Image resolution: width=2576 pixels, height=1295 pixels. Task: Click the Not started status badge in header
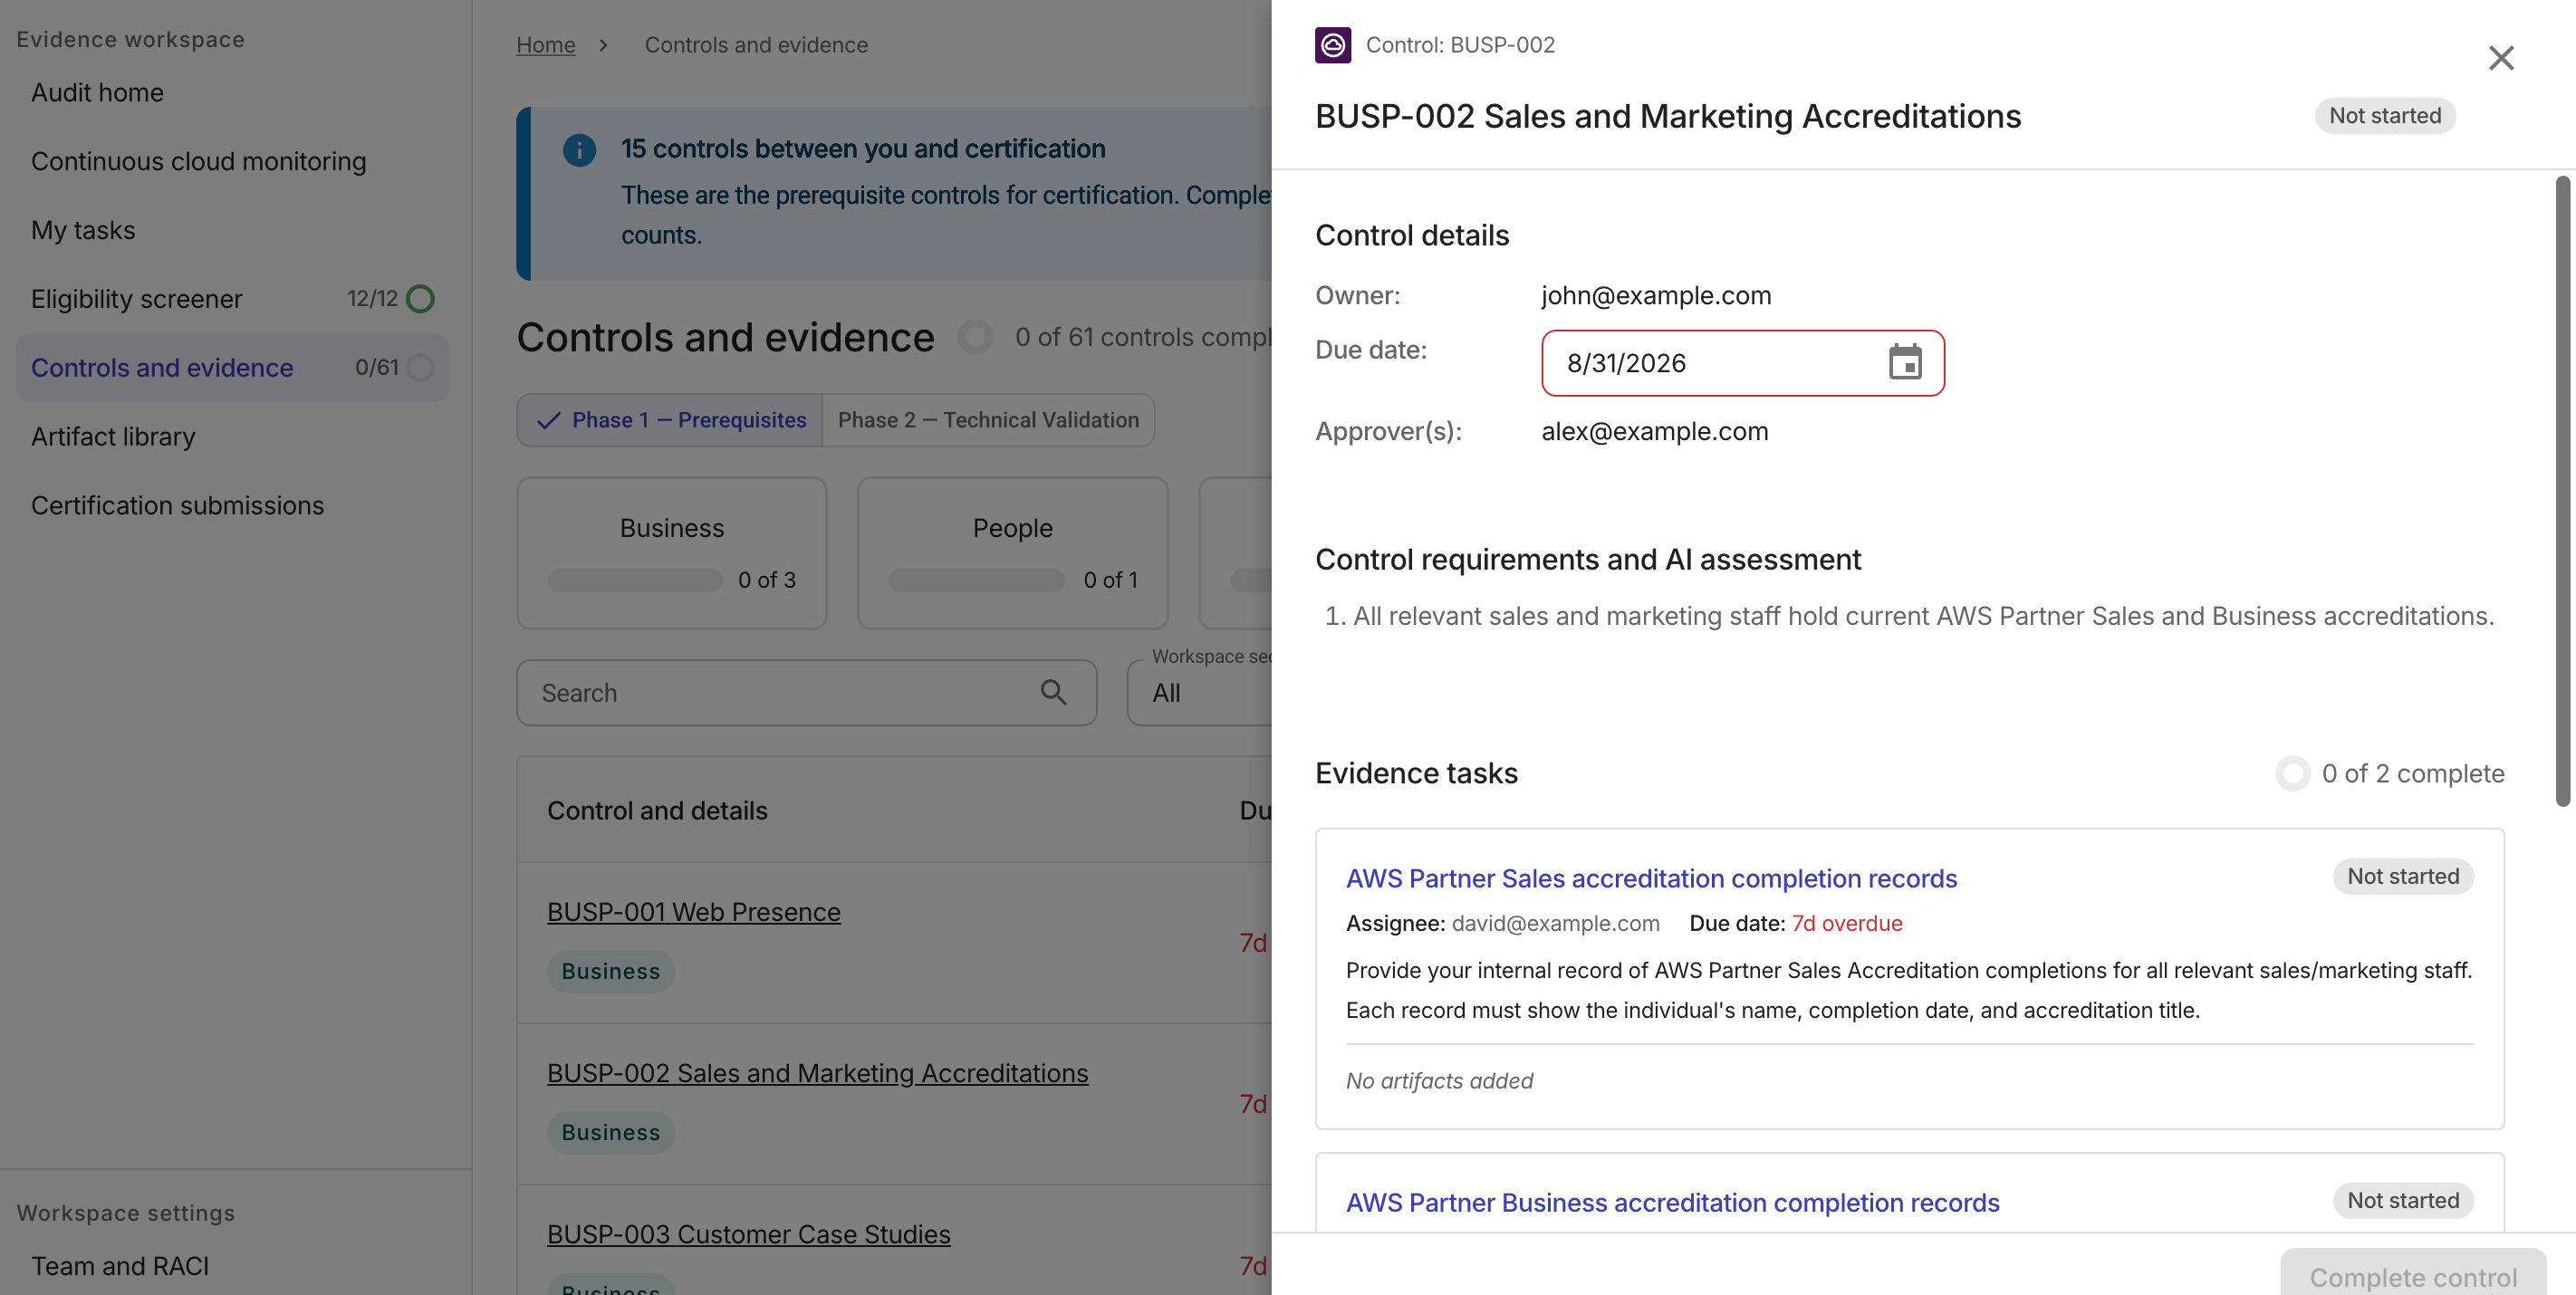pyautogui.click(x=2384, y=116)
